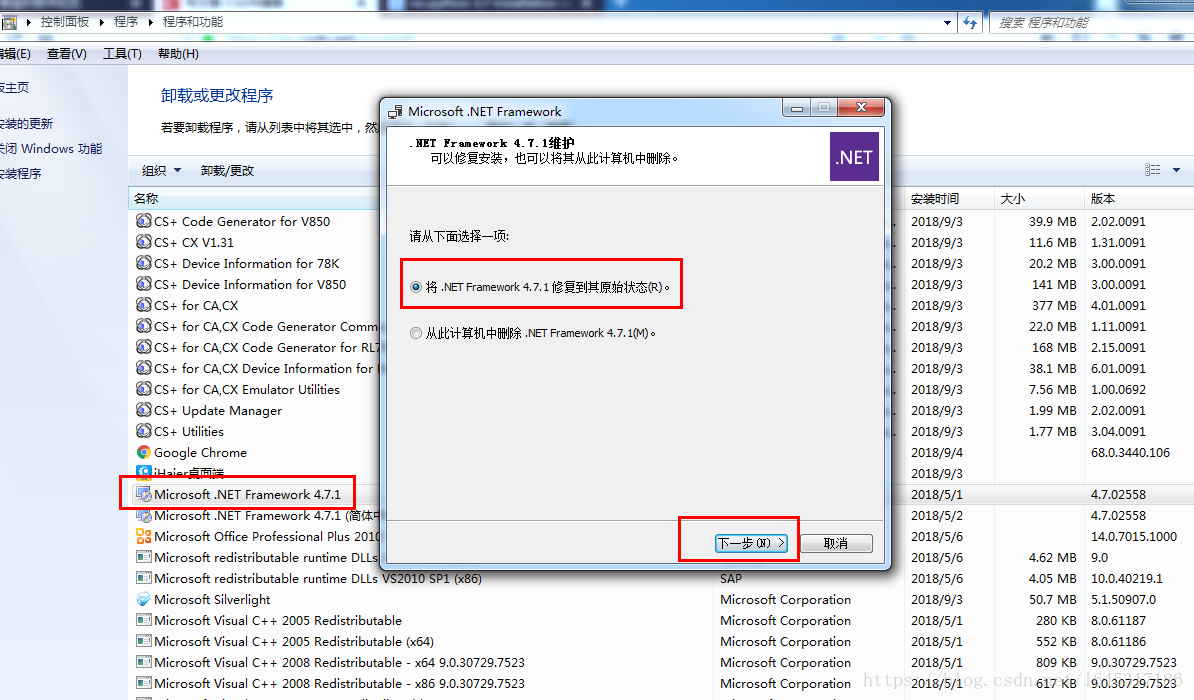Click the 控制面板 breadcrumb in the address bar

pyautogui.click(x=65, y=21)
